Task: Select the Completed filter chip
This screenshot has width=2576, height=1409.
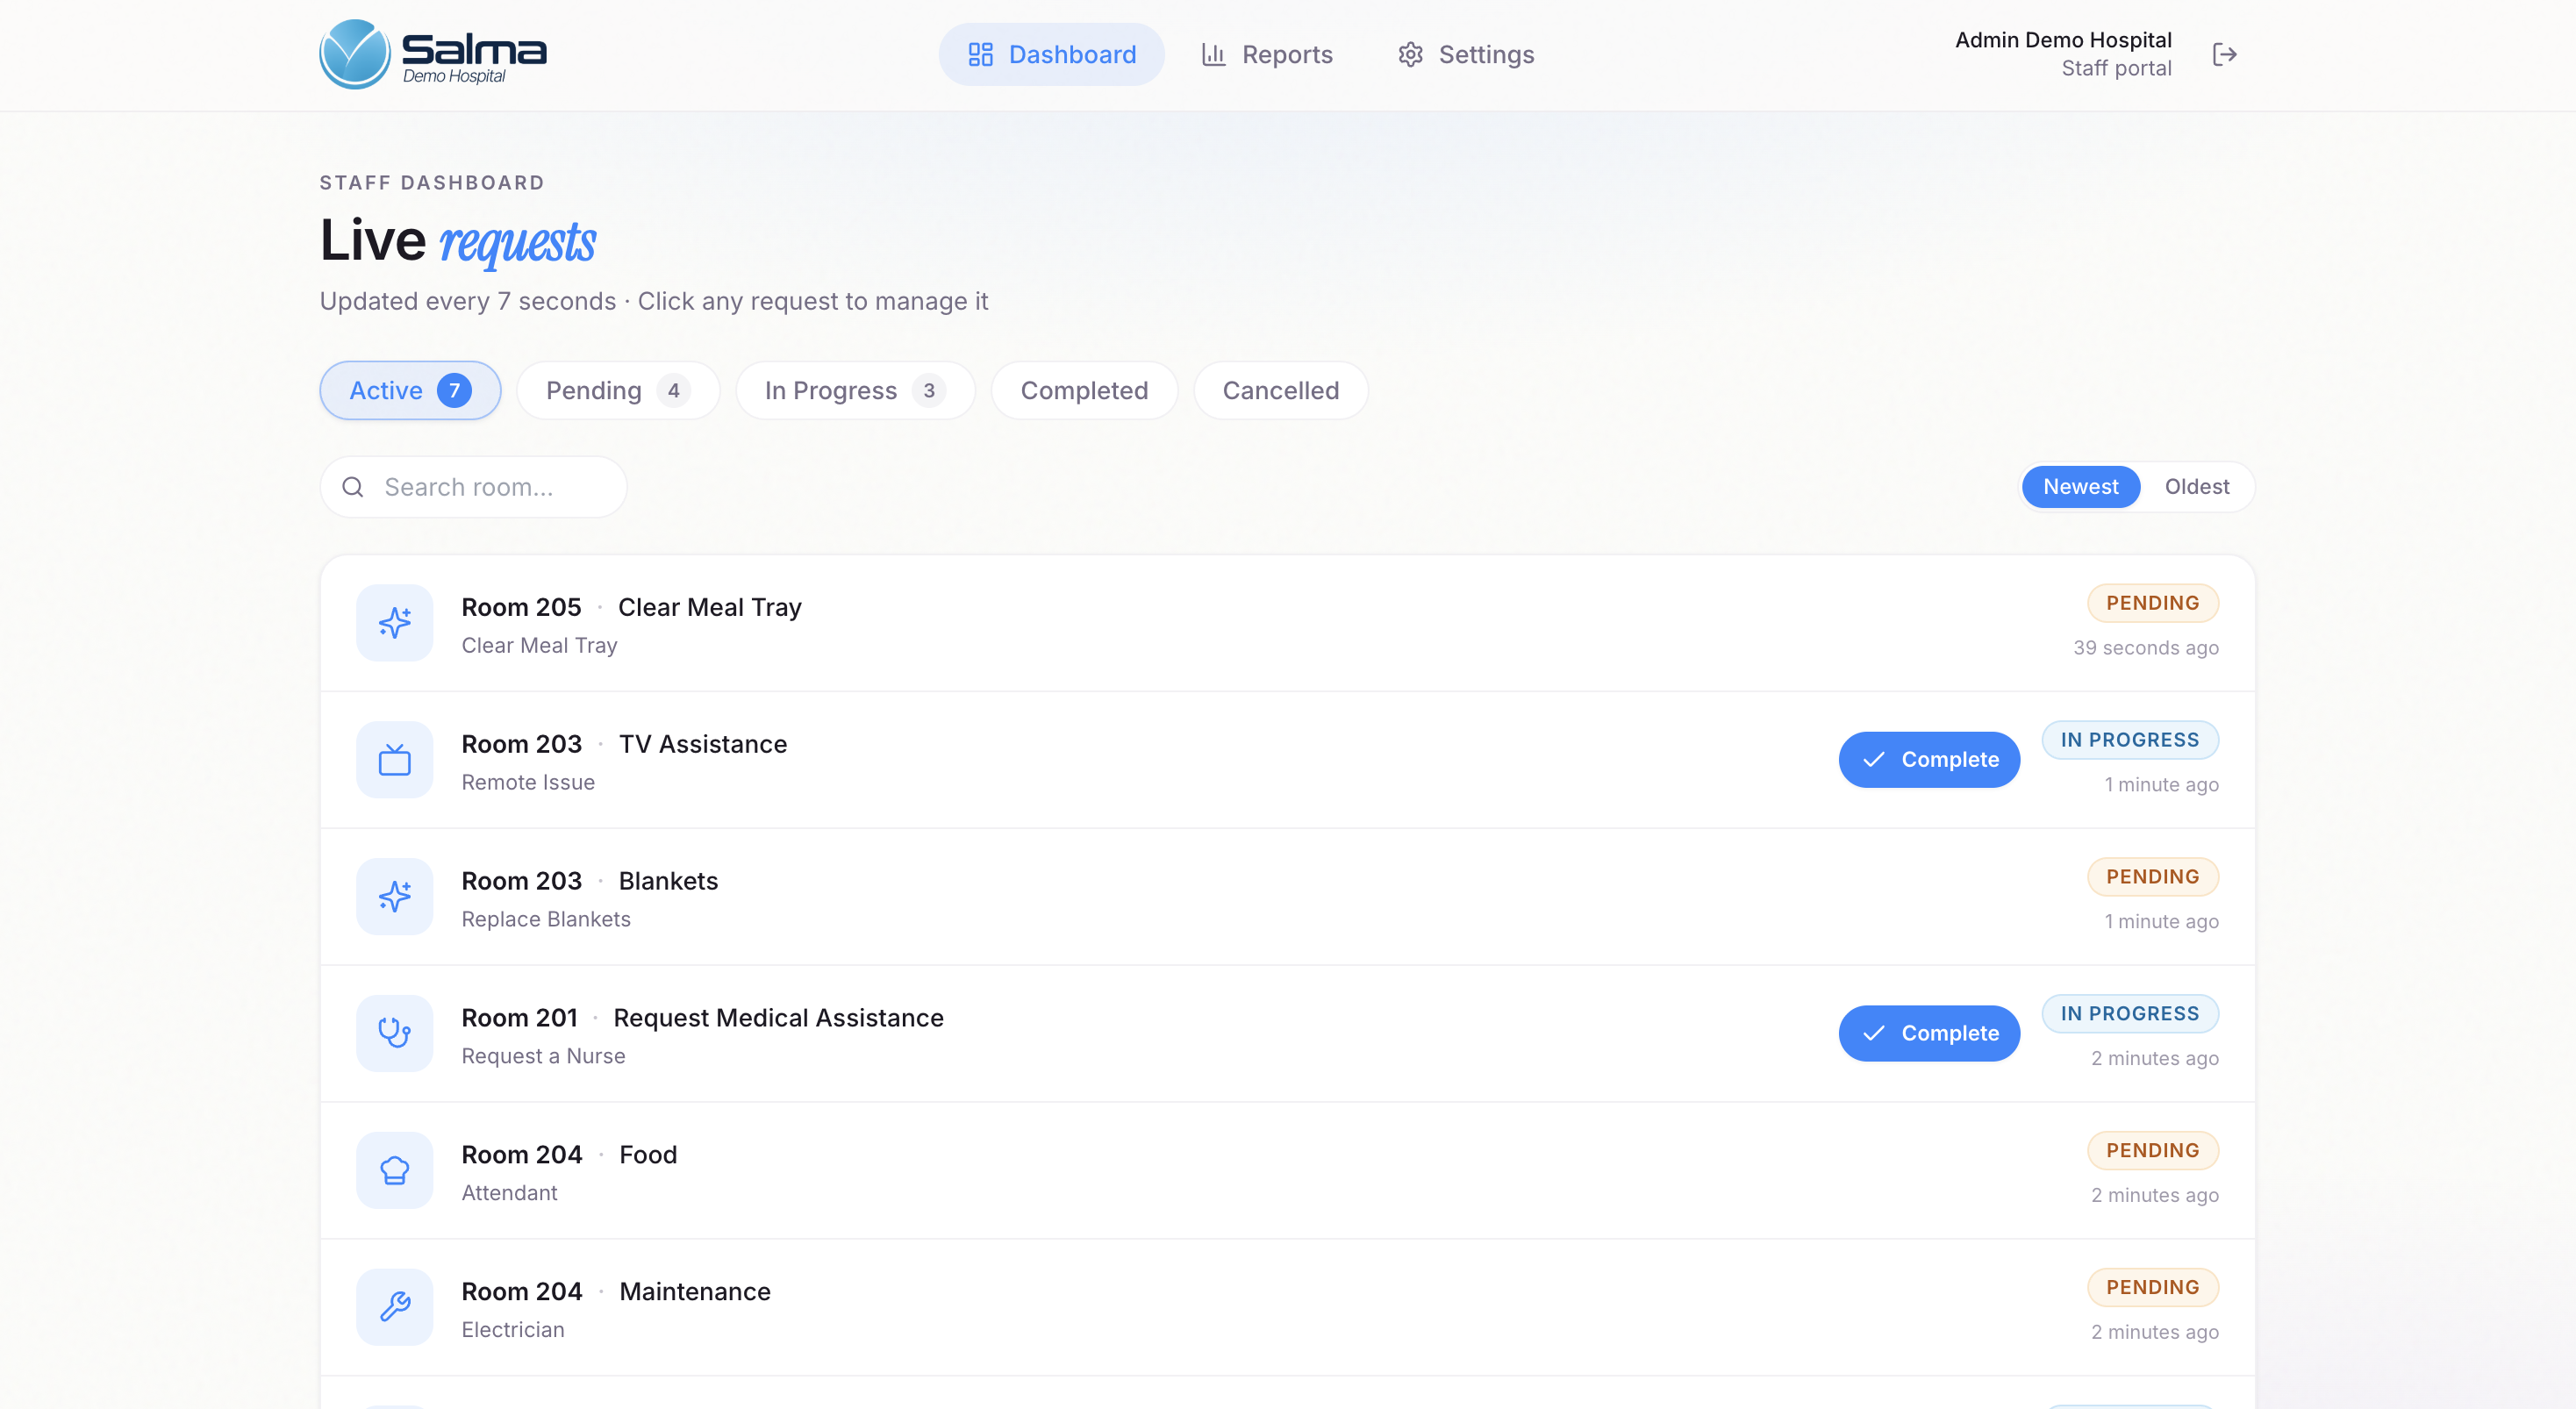Action: click(1084, 390)
